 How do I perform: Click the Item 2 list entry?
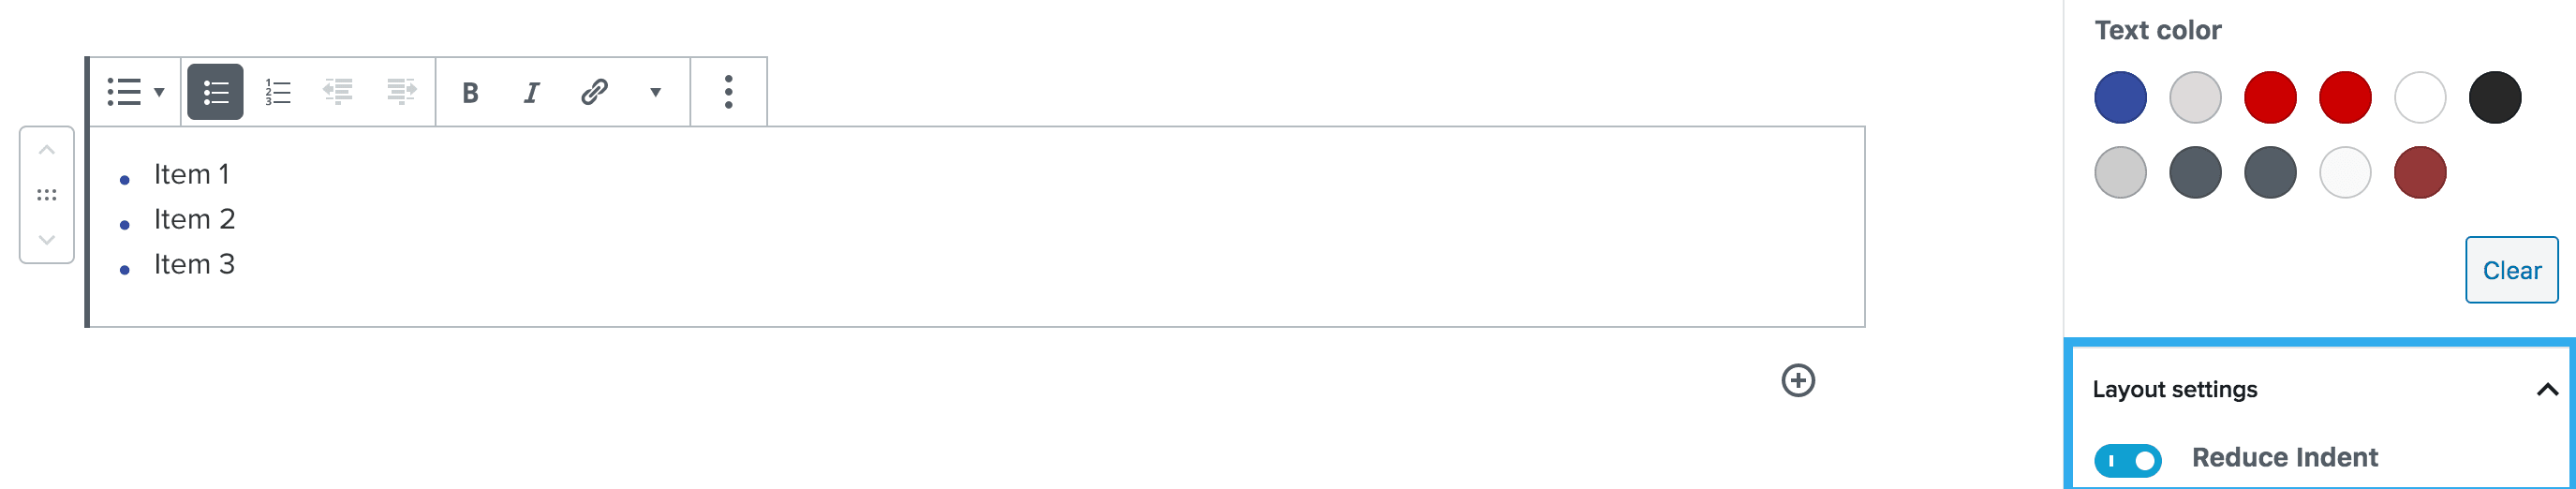194,219
